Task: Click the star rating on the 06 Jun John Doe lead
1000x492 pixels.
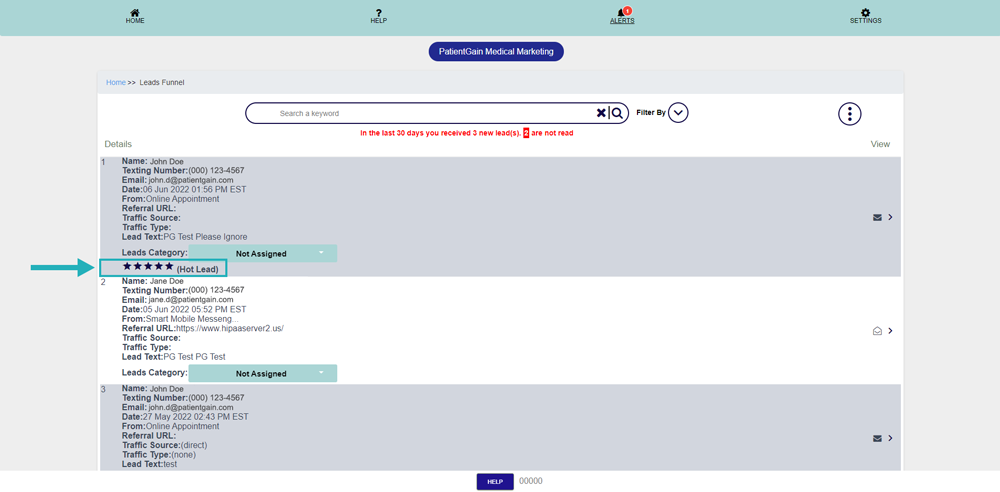Action: click(x=148, y=267)
